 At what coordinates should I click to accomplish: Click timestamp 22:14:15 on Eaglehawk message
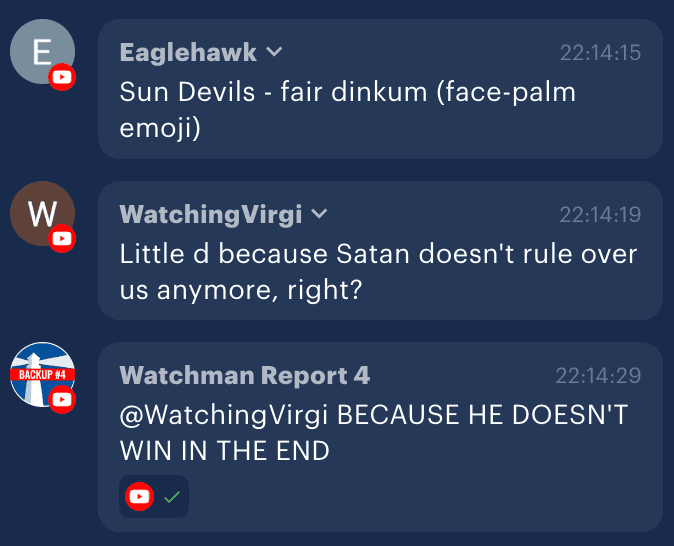coord(600,52)
